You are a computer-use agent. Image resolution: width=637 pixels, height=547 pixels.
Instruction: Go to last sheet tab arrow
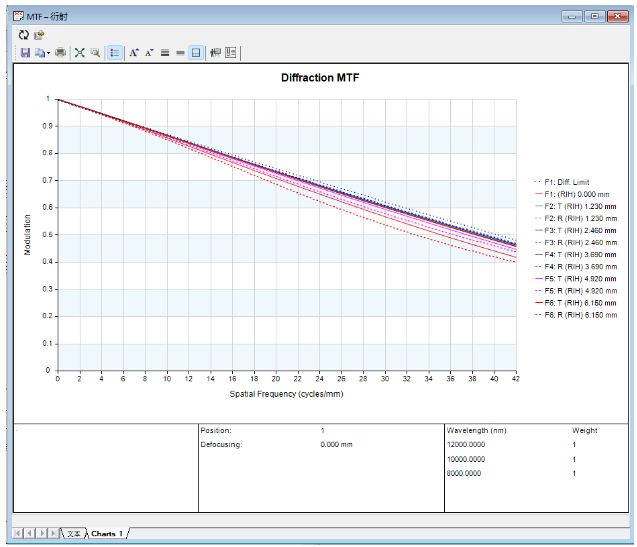pos(53,533)
